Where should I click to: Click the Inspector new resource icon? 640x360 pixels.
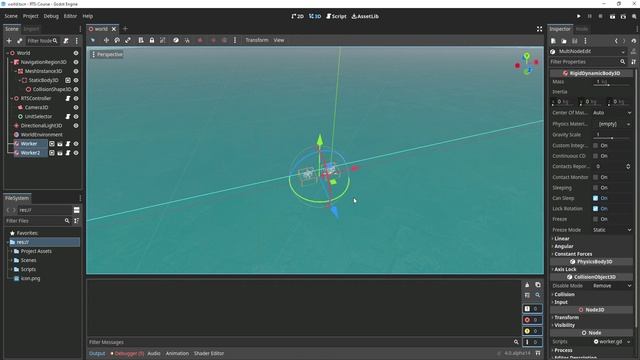[553, 41]
